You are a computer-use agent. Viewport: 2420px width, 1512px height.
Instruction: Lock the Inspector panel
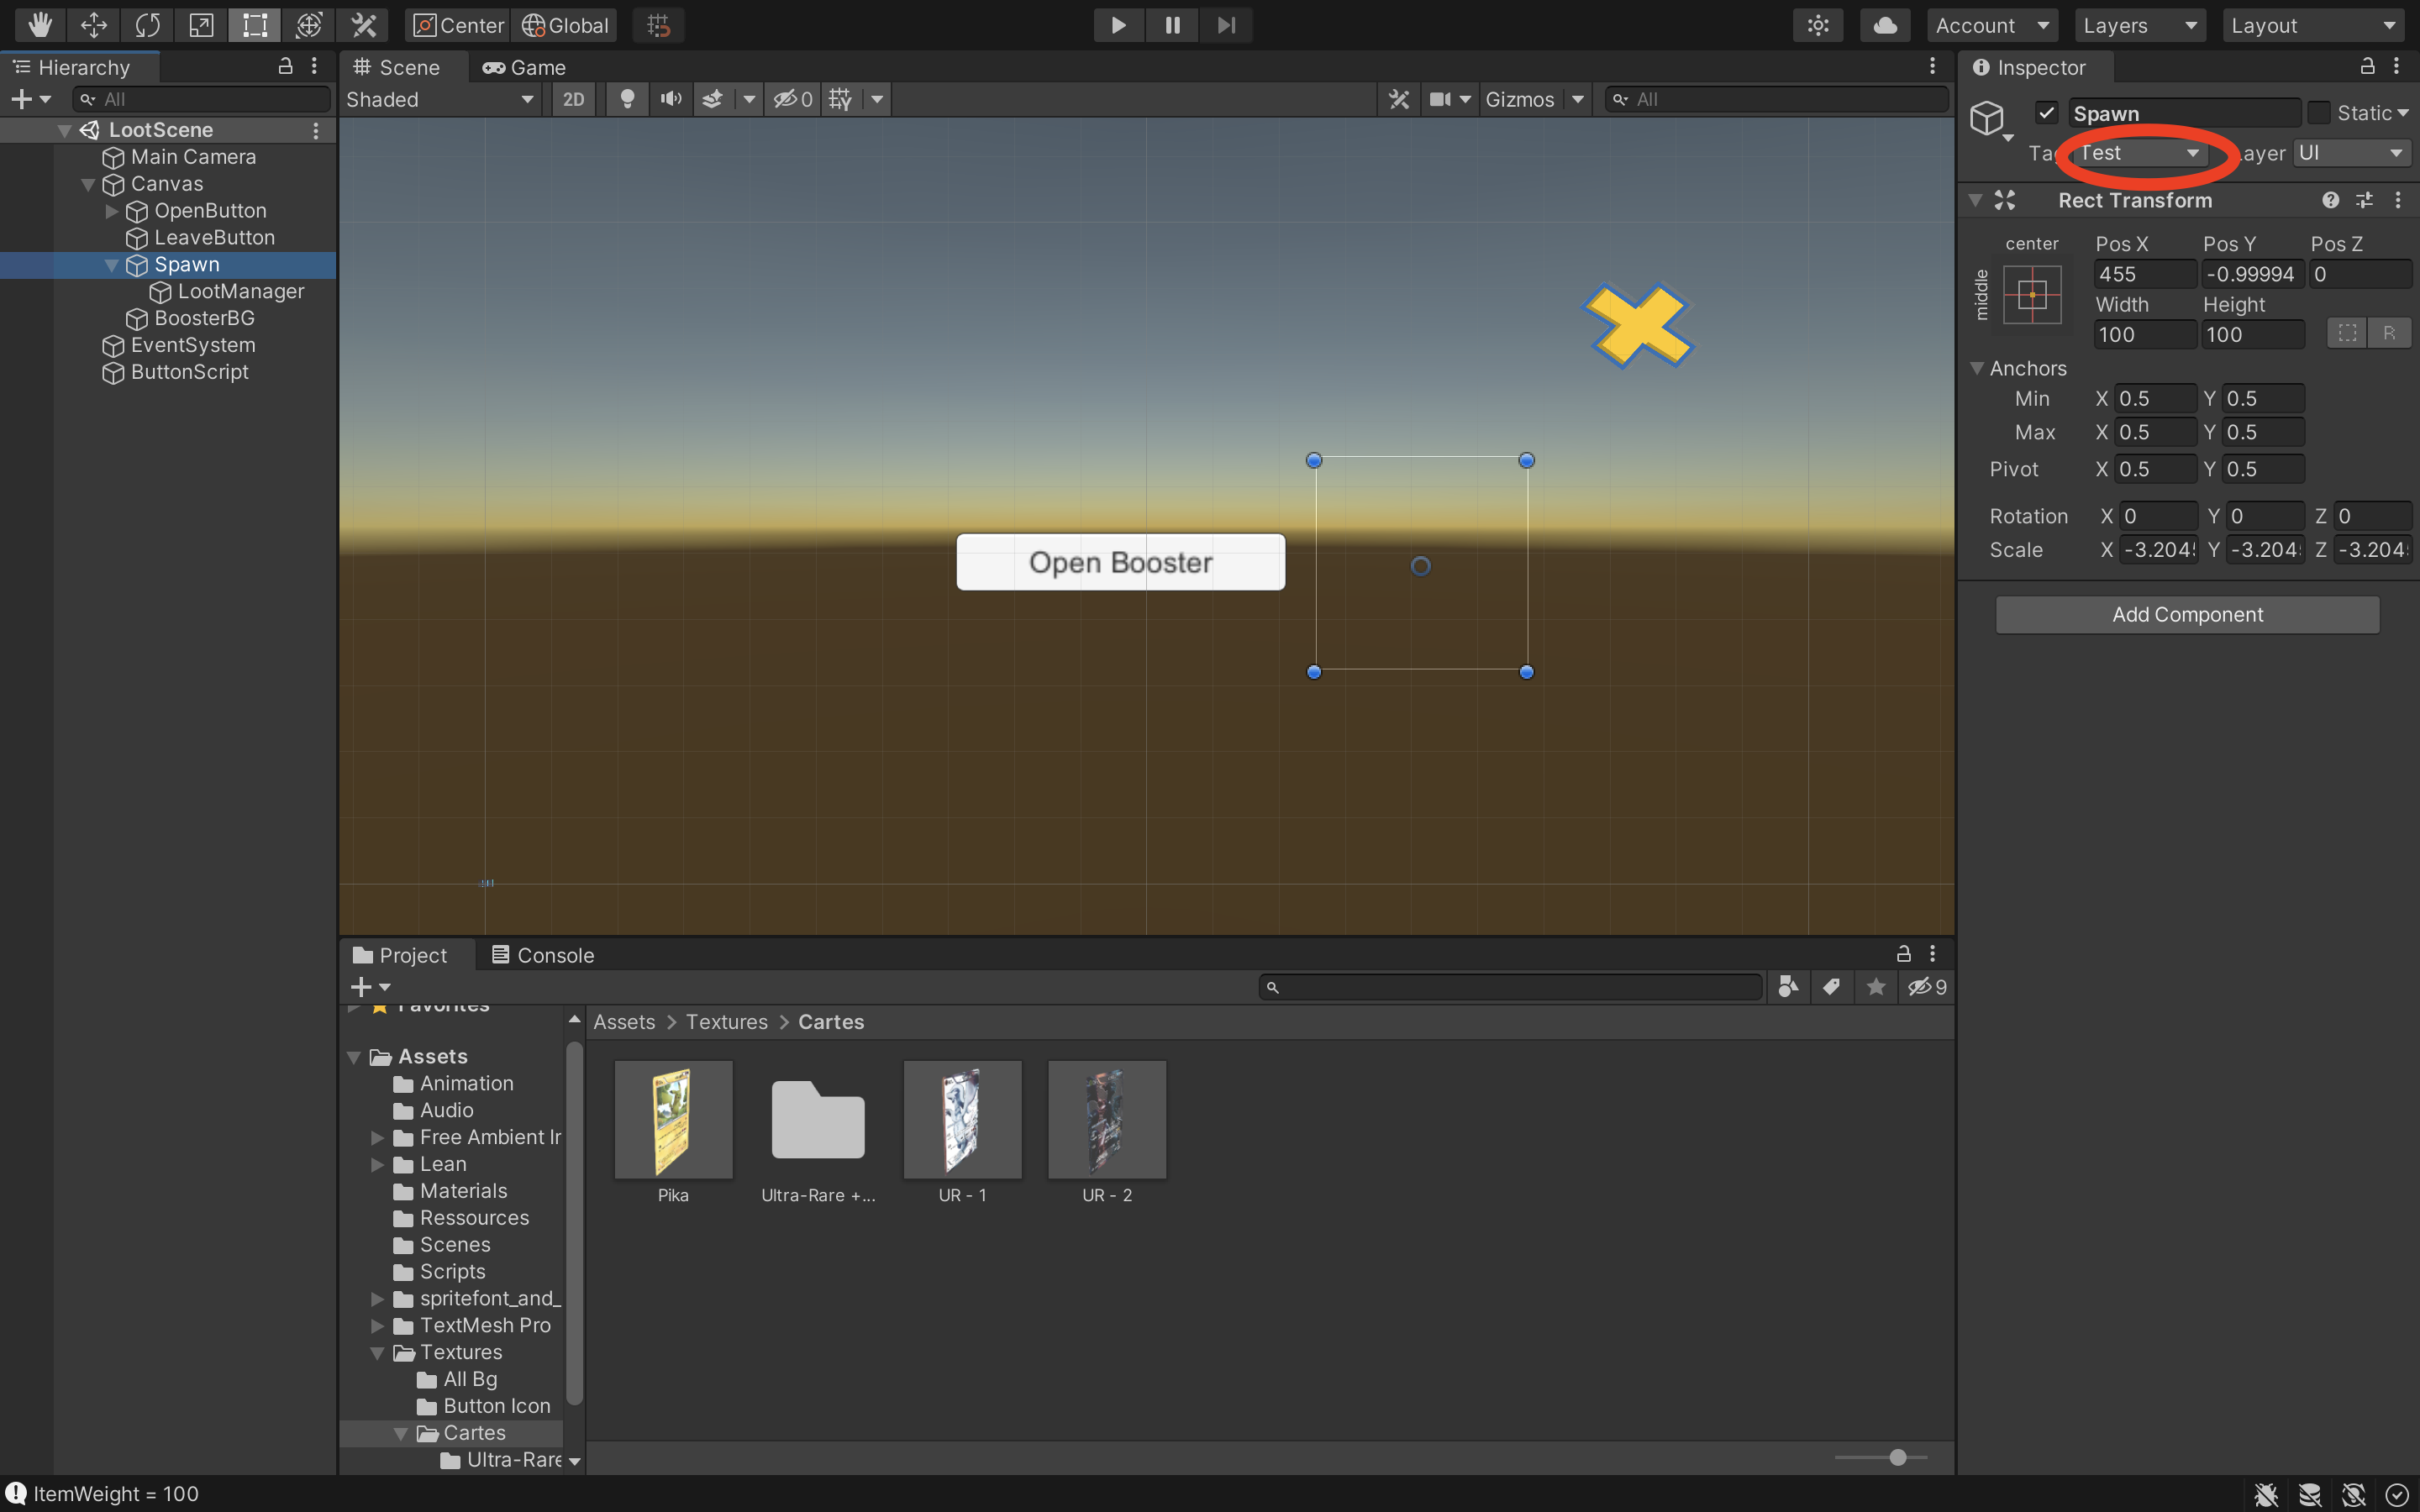(x=2367, y=66)
